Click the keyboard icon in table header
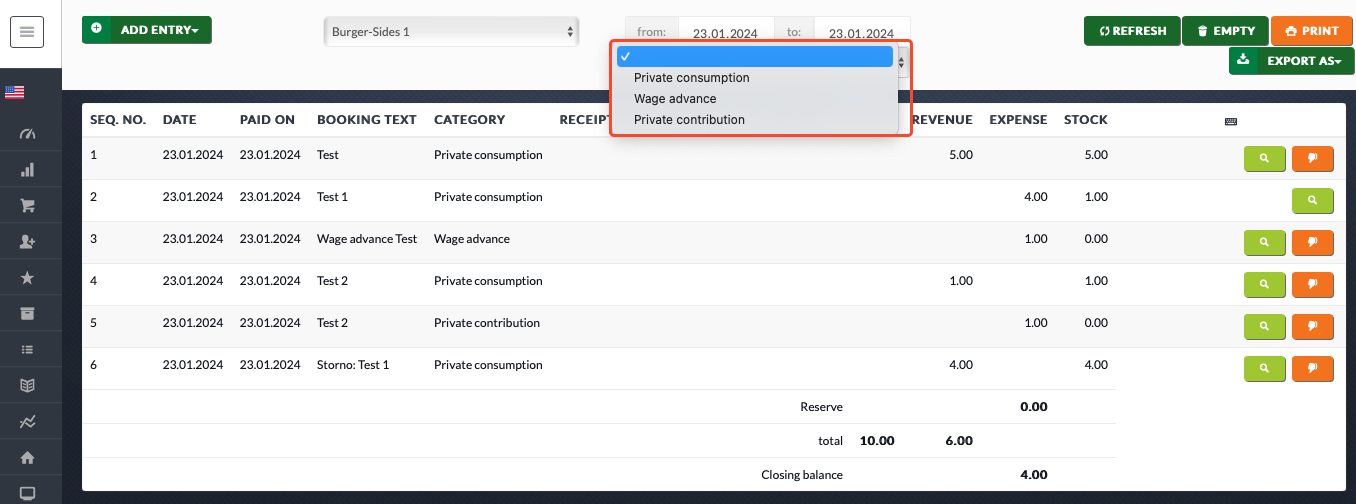This screenshot has width=1356, height=504. (x=1230, y=121)
